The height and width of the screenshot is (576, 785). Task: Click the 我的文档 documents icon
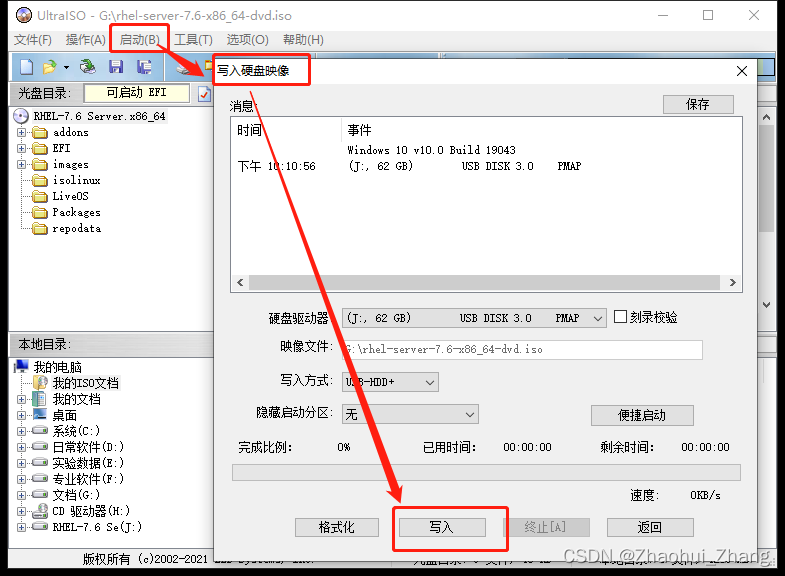tap(40, 399)
